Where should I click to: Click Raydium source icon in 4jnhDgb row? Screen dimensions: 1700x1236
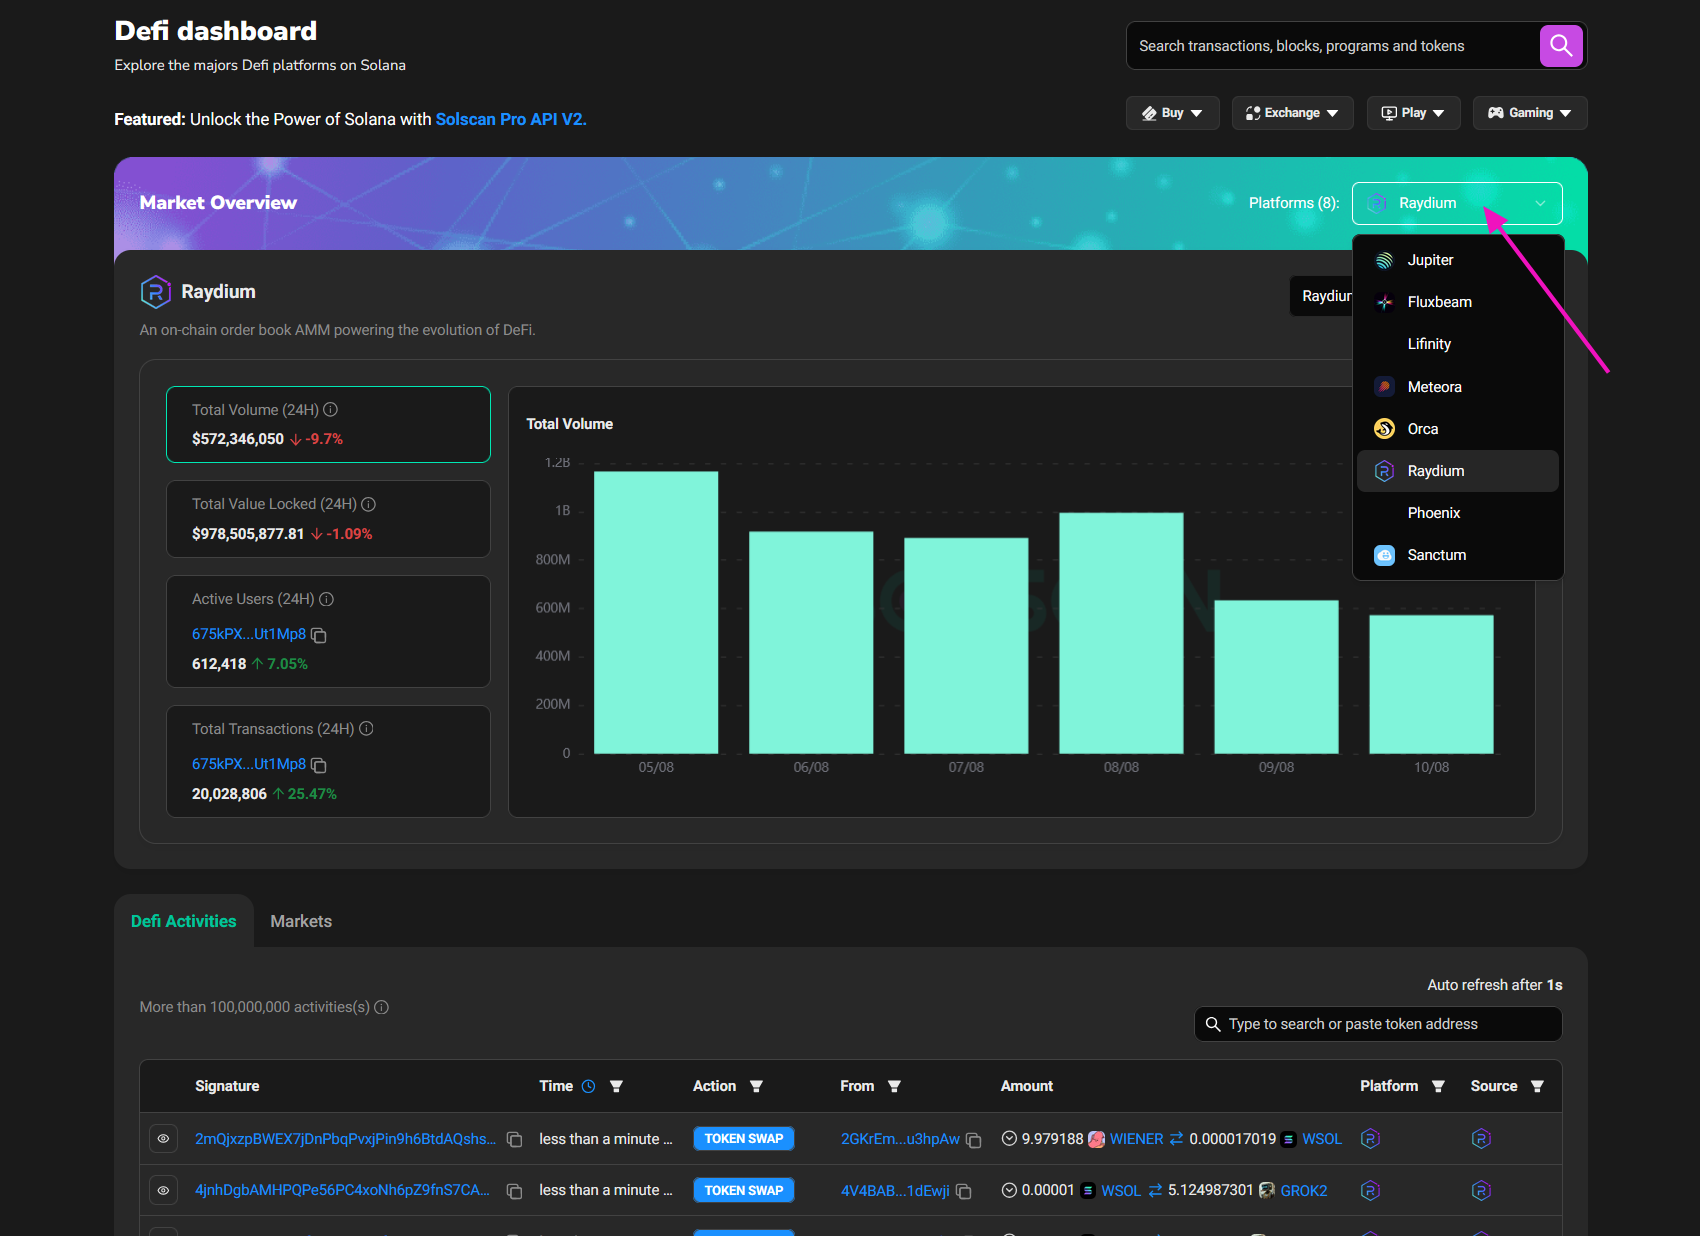coord(1481,1190)
